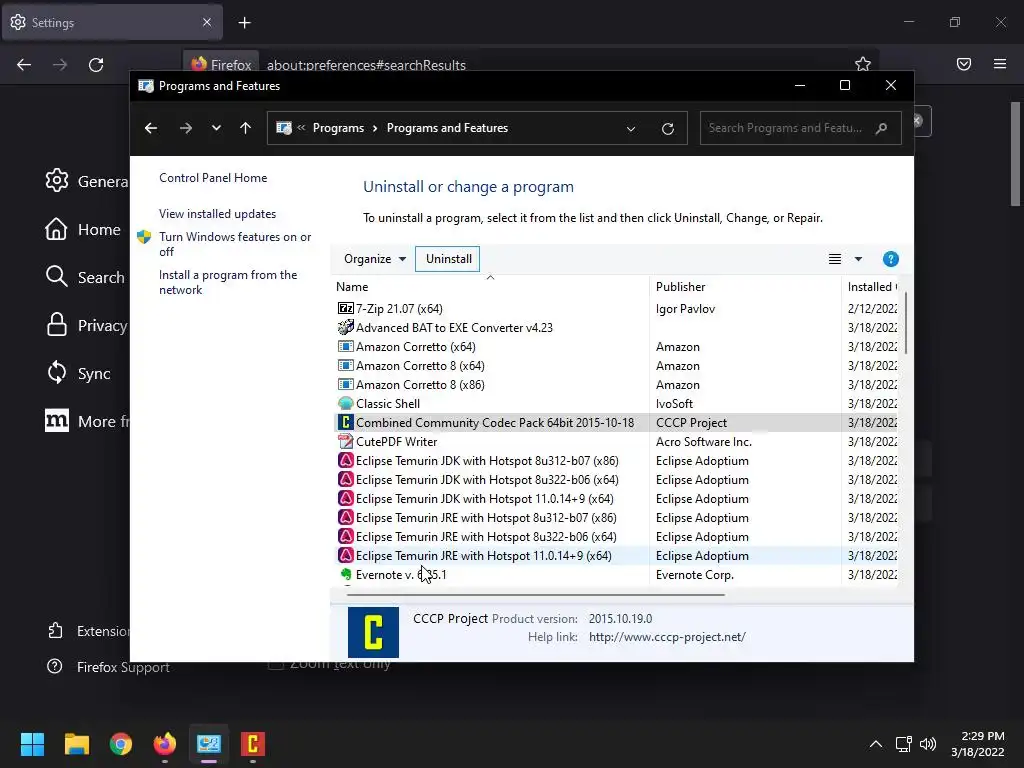Screen dimensions: 1024x768
Task: Open recent locations dropdown arrow
Action: point(216,128)
